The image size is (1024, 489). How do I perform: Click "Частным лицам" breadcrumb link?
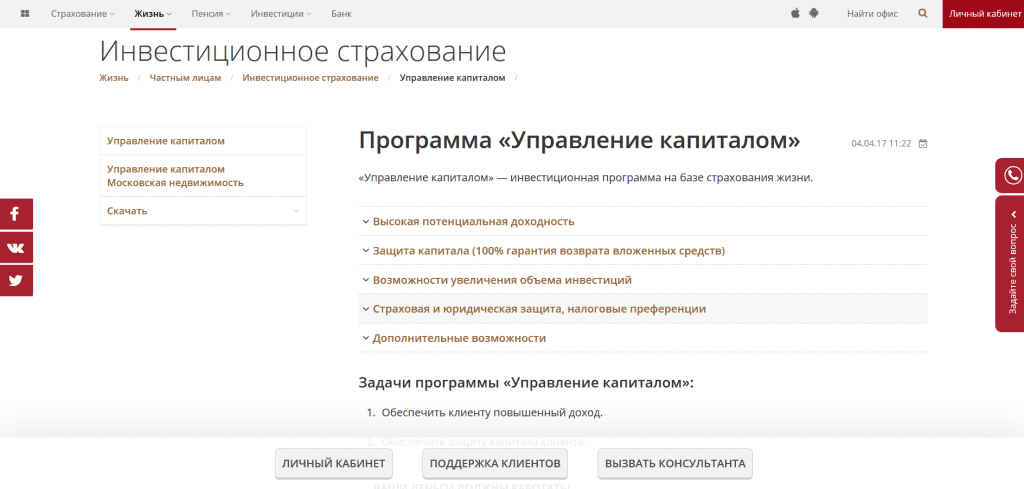185,77
